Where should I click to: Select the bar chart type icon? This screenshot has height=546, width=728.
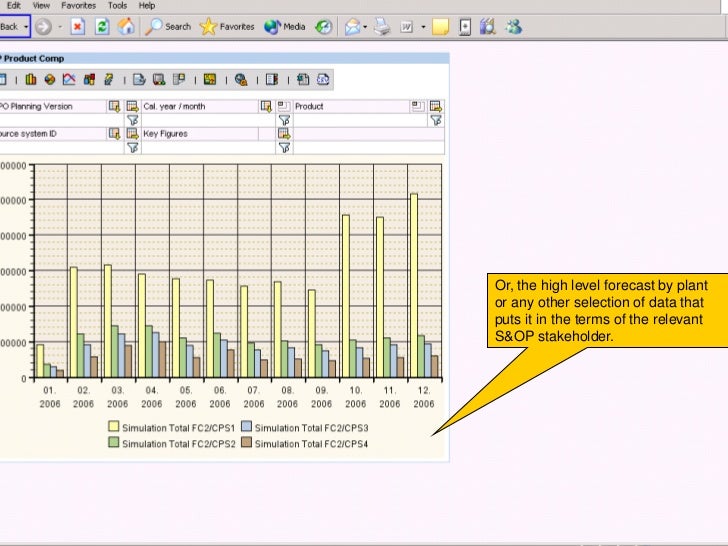[x=31, y=79]
